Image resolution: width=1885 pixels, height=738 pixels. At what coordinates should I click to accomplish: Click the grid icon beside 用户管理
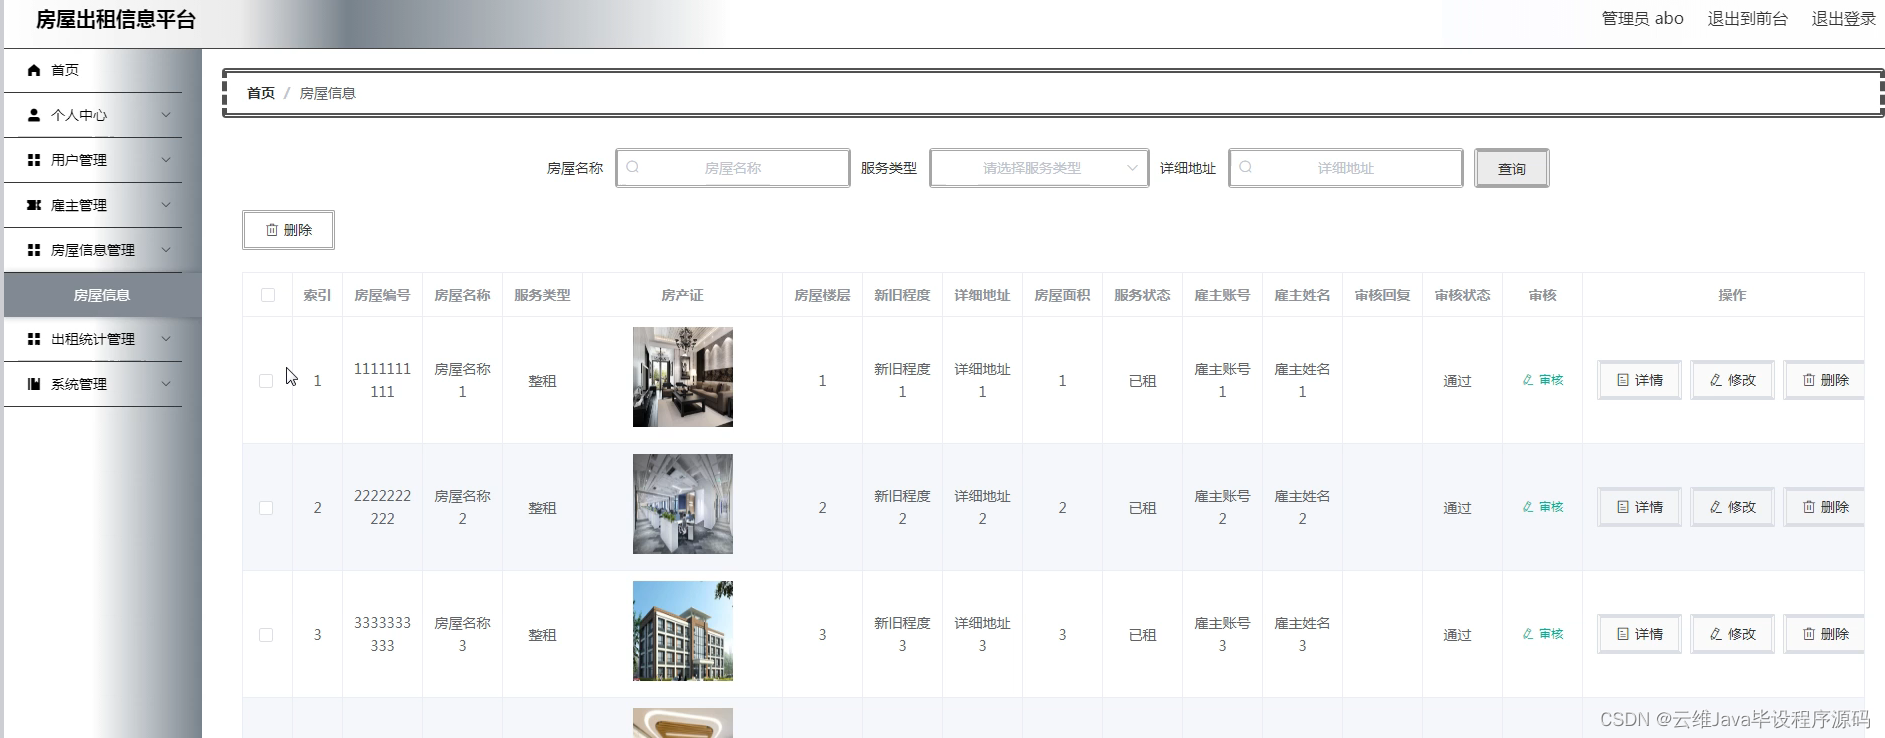(34, 160)
